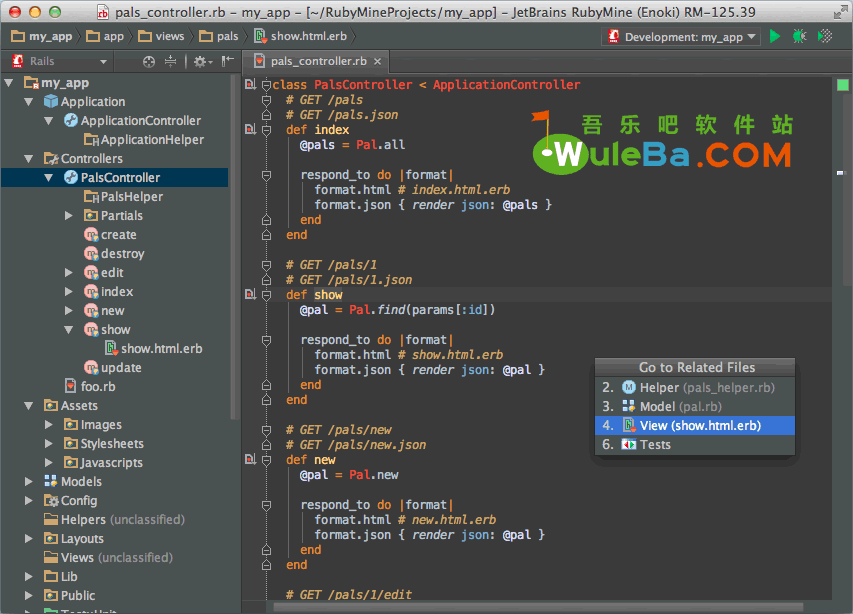Image resolution: width=853 pixels, height=614 pixels.
Task: Click gutter related-file icon beside class PalsController
Action: click(x=250, y=84)
